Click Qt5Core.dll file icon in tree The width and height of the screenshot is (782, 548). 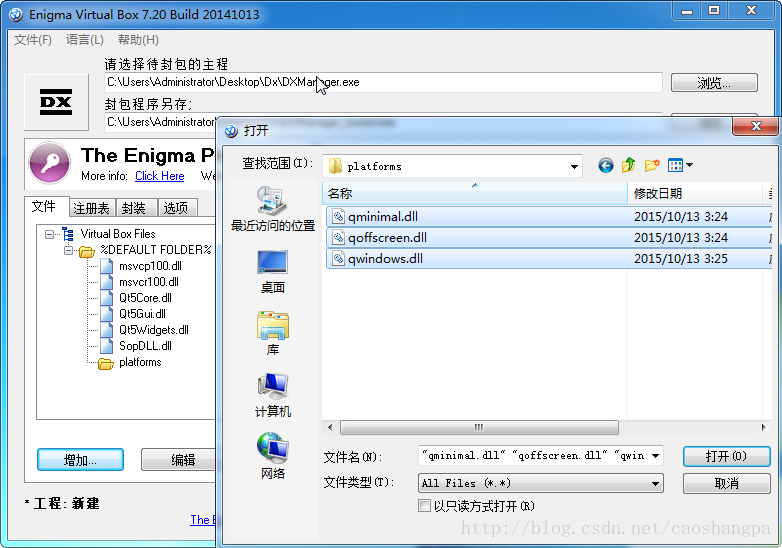pos(106,298)
